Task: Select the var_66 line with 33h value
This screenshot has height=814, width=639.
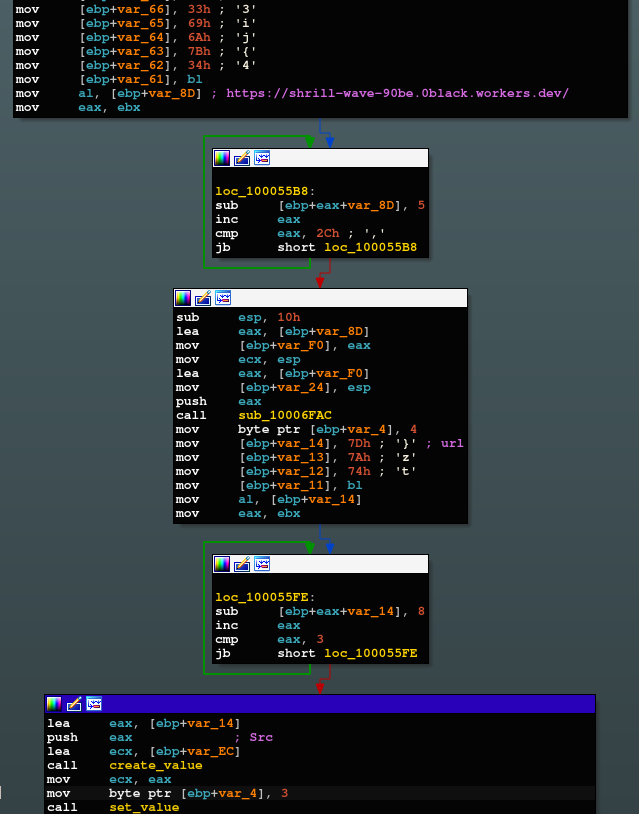Action: (x=136, y=9)
